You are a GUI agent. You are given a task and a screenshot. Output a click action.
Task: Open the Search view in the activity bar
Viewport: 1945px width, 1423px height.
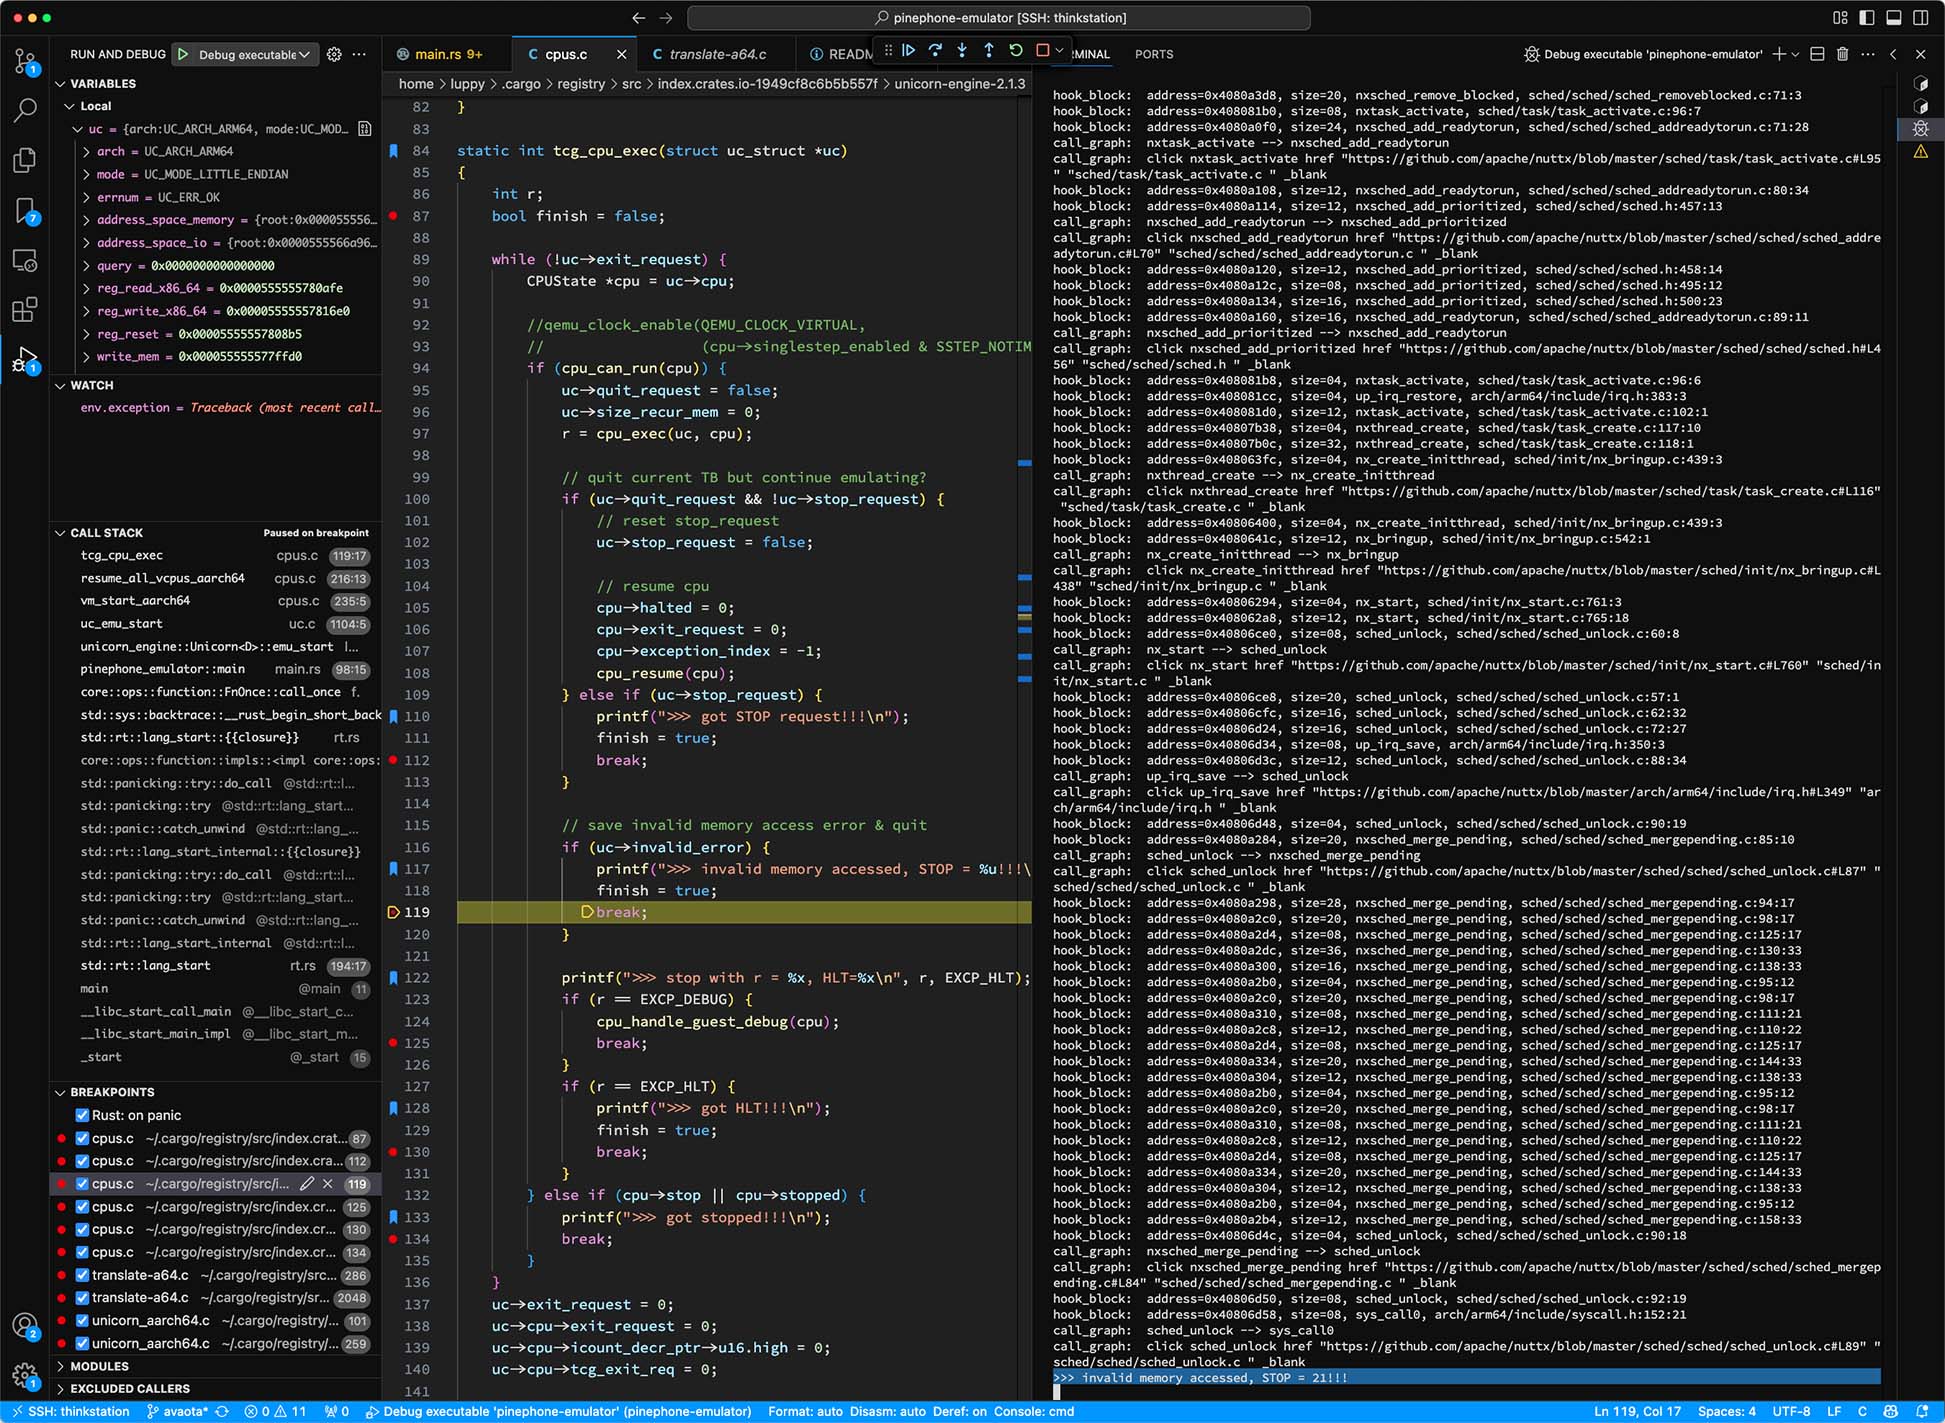tap(25, 110)
